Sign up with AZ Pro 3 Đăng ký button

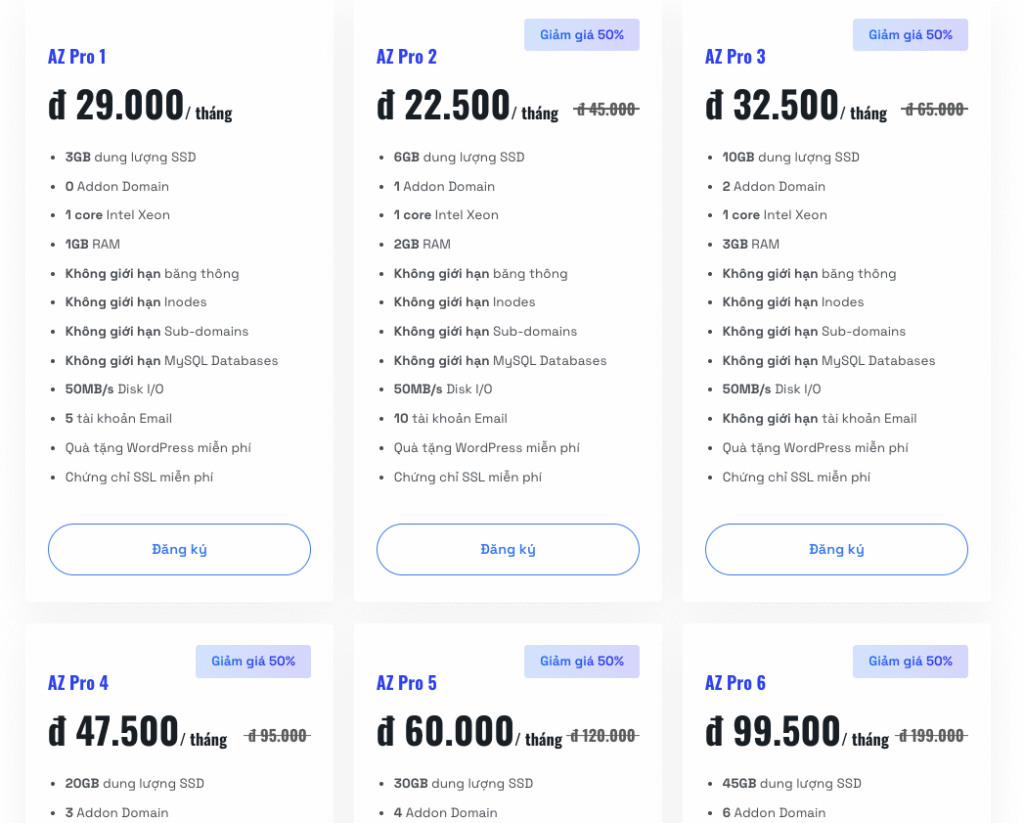pyautogui.click(x=836, y=549)
